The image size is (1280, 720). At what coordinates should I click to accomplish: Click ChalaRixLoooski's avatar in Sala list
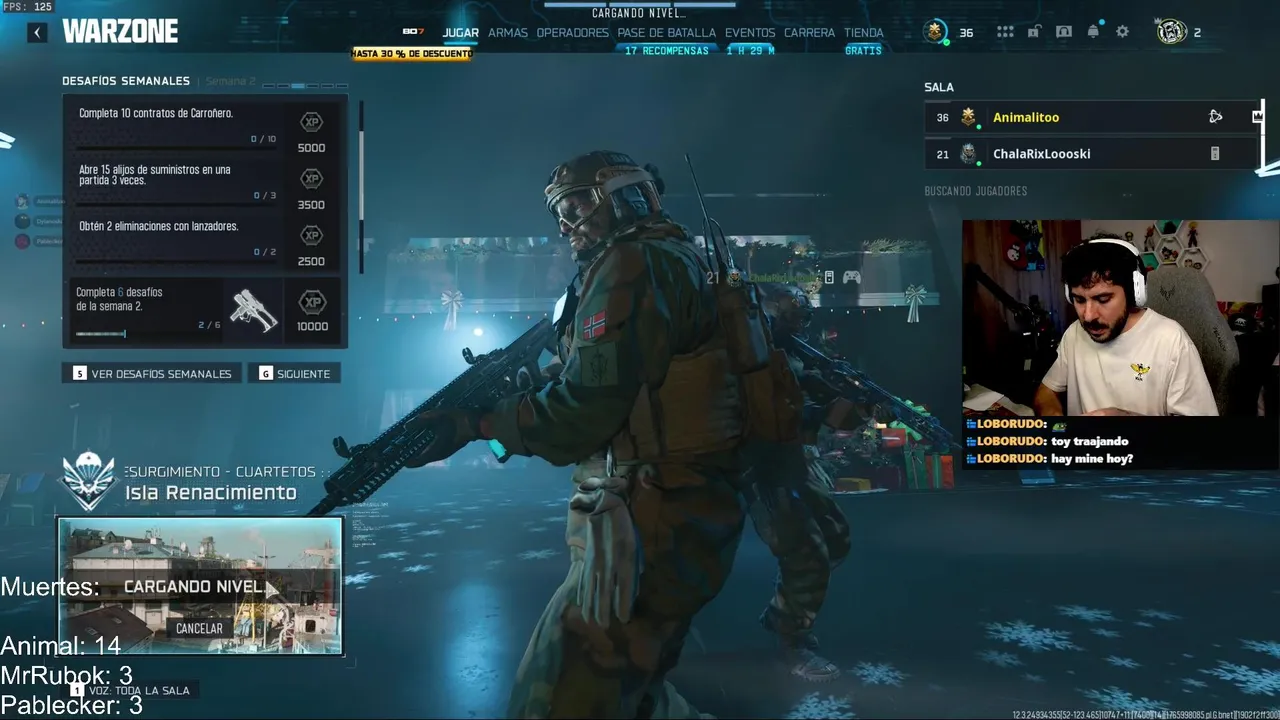coord(968,154)
